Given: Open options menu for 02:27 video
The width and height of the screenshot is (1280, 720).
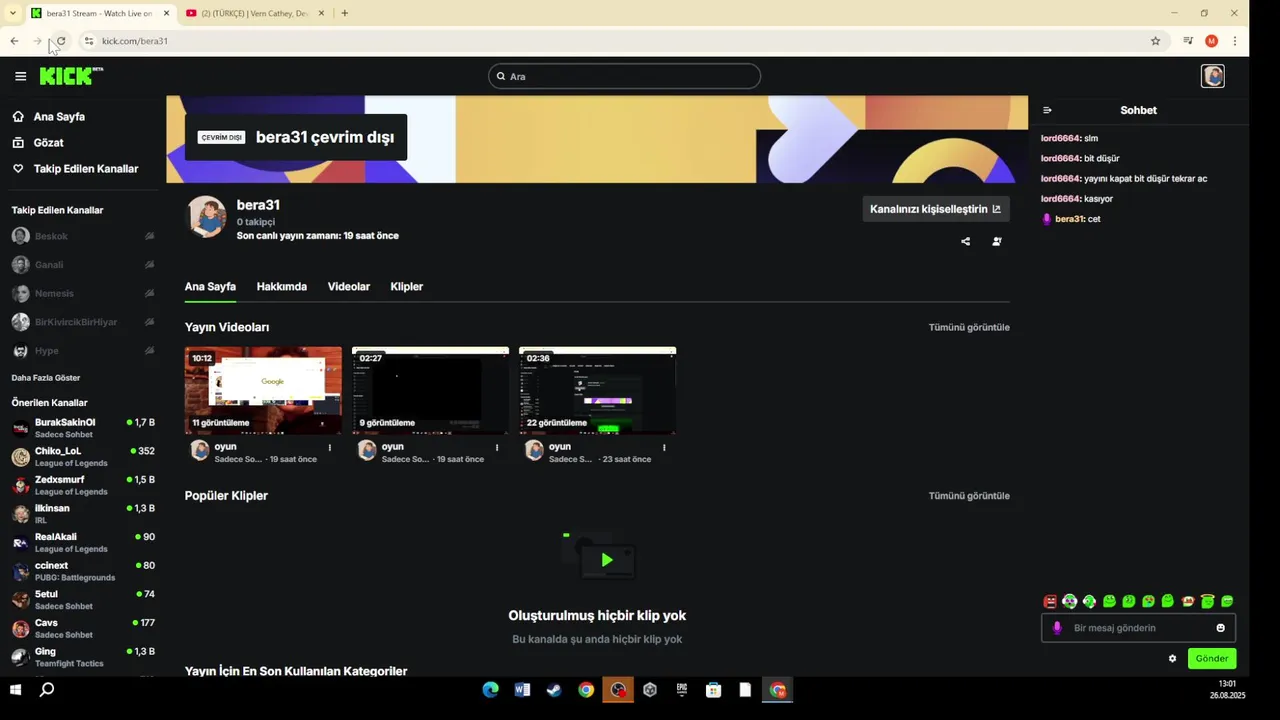Looking at the screenshot, I should coord(497,447).
